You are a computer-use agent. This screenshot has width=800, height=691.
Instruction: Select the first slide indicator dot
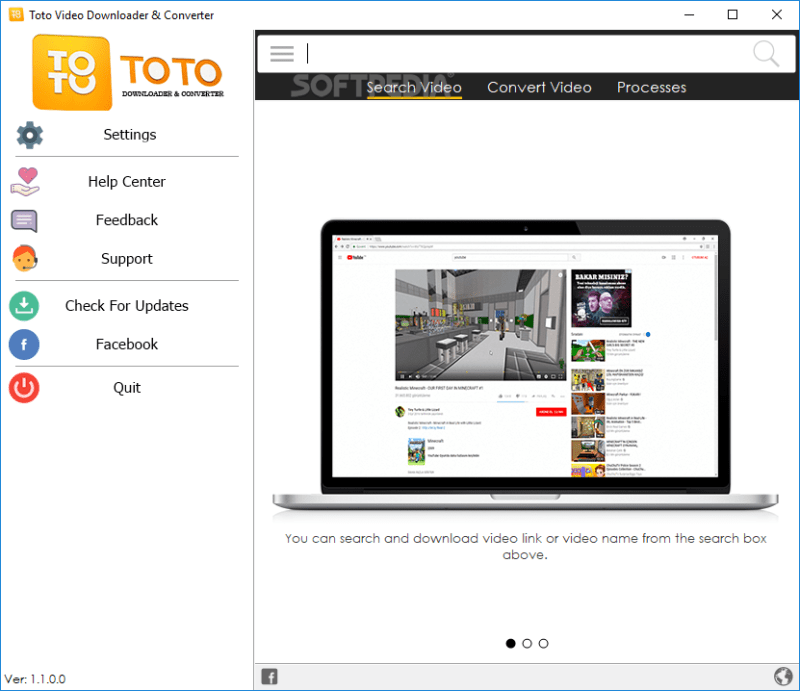(511, 644)
